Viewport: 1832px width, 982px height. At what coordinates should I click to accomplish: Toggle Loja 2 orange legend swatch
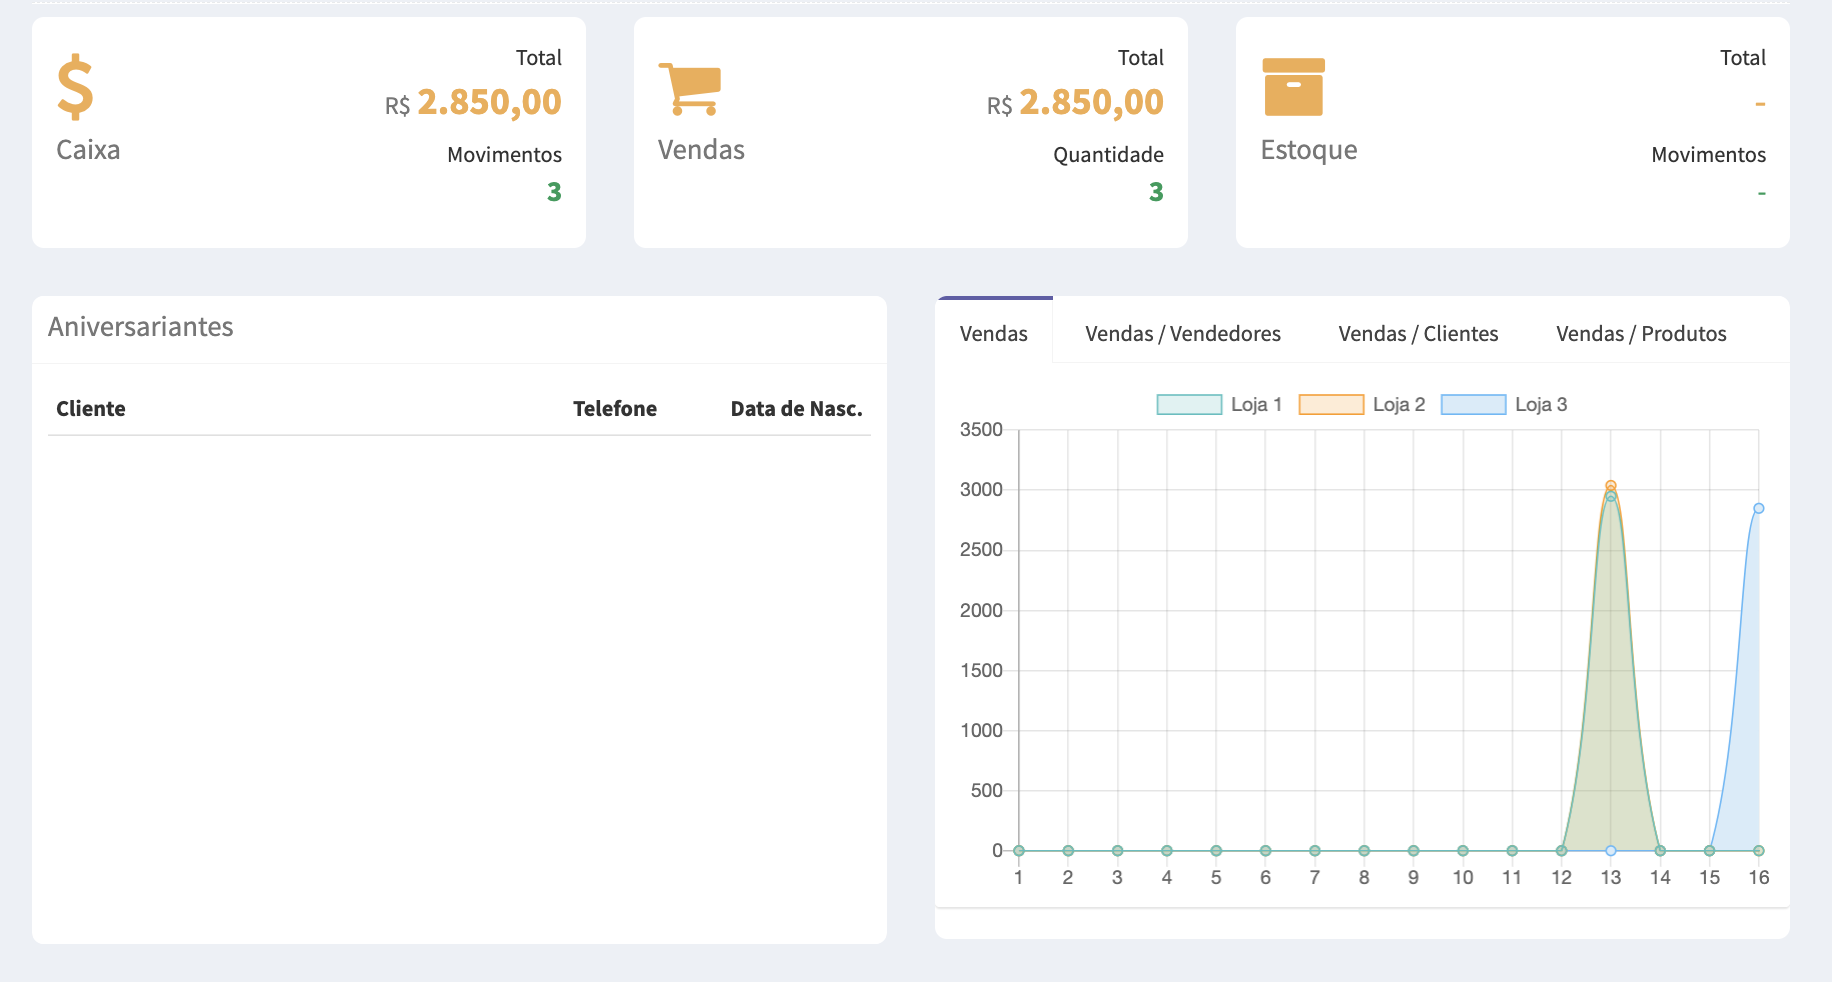click(1330, 405)
